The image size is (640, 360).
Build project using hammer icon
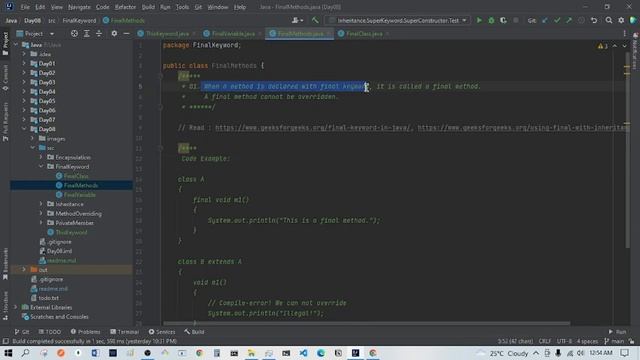[315, 20]
